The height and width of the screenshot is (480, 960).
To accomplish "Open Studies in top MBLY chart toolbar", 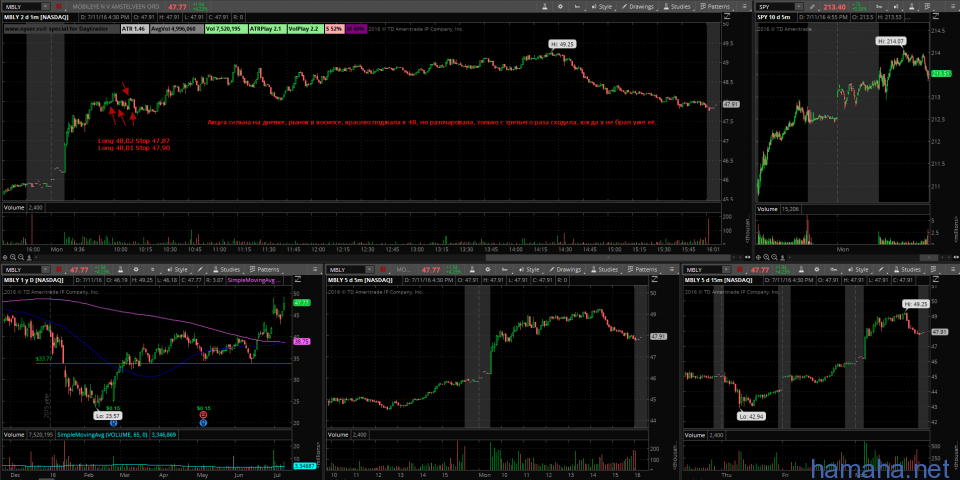I will pyautogui.click(x=677, y=7).
